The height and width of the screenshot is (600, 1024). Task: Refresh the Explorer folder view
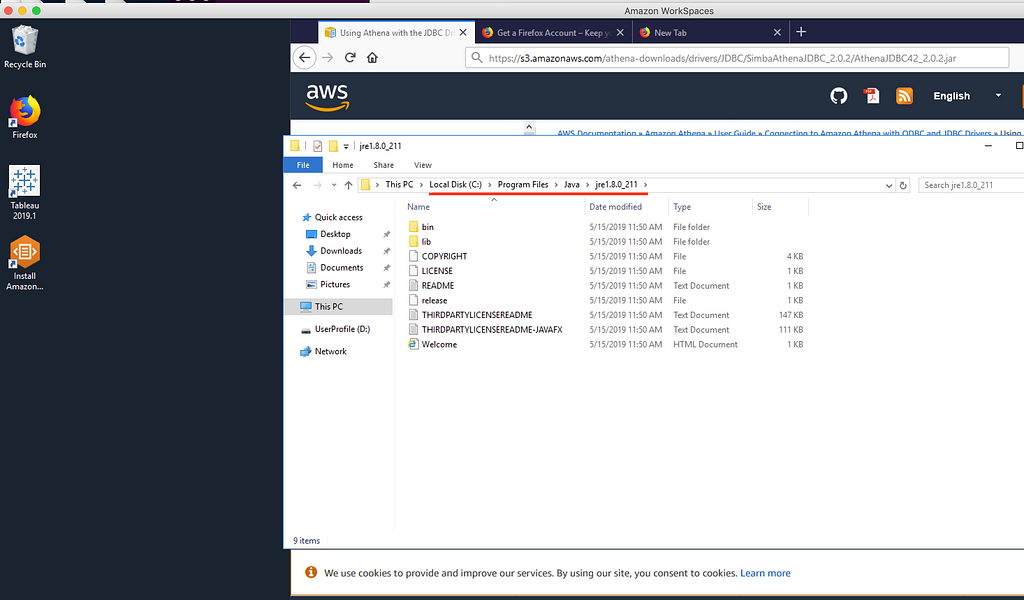903,185
